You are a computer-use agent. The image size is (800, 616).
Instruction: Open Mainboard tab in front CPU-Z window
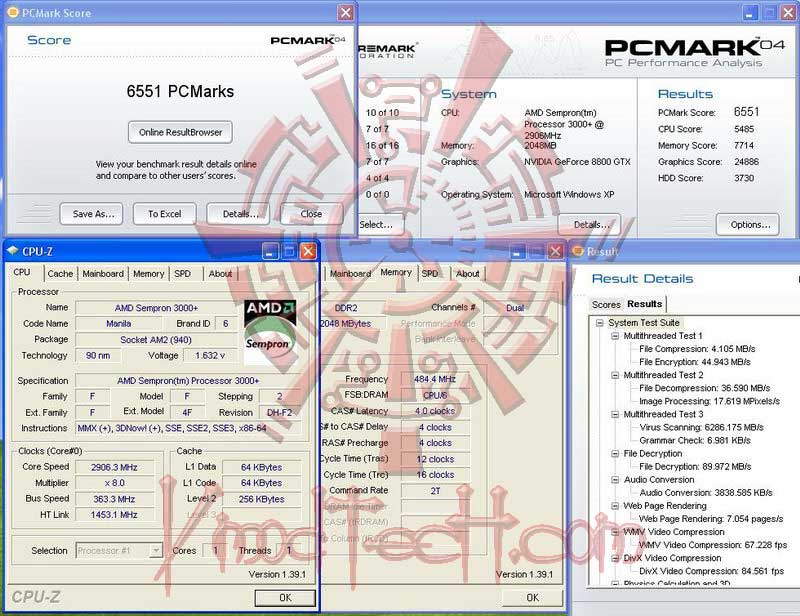coord(103,274)
